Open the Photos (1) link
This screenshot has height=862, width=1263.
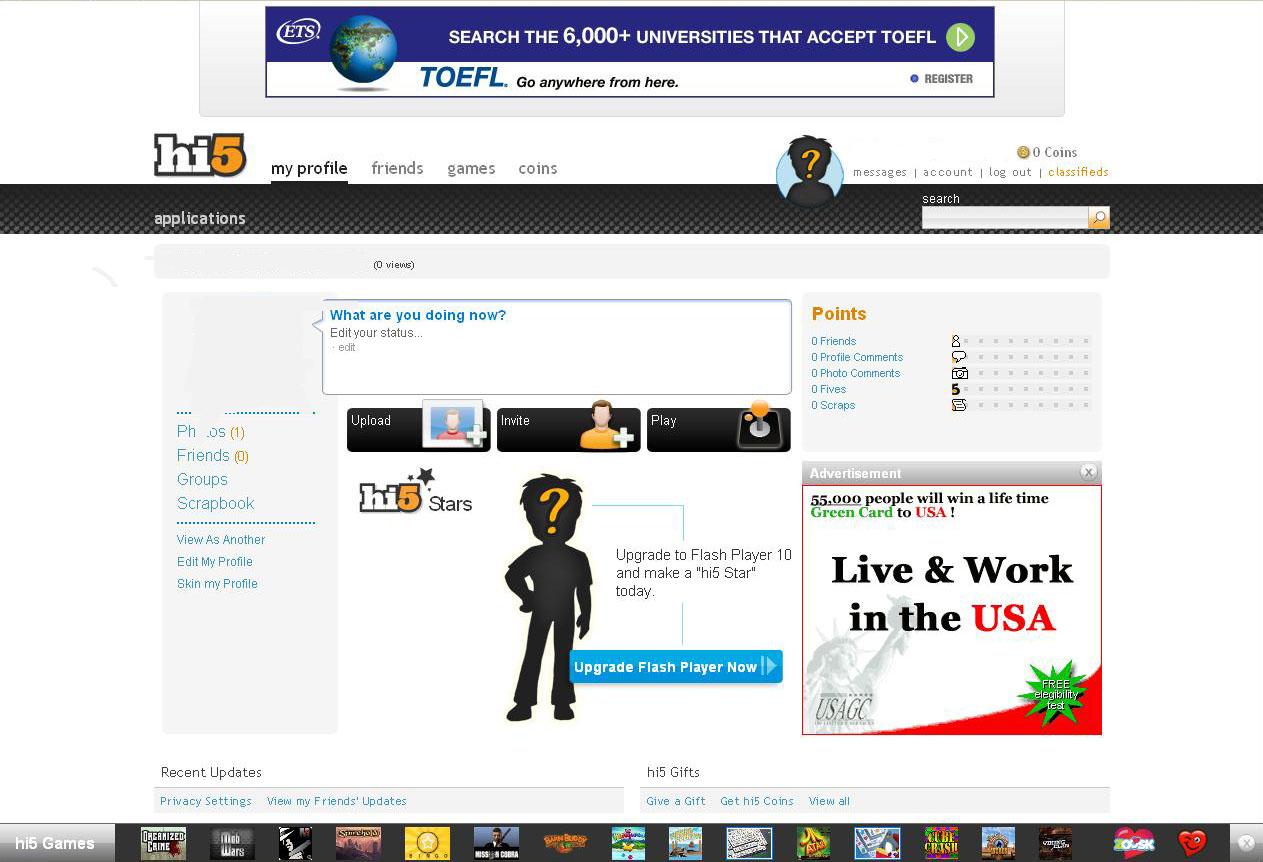tap(211, 432)
